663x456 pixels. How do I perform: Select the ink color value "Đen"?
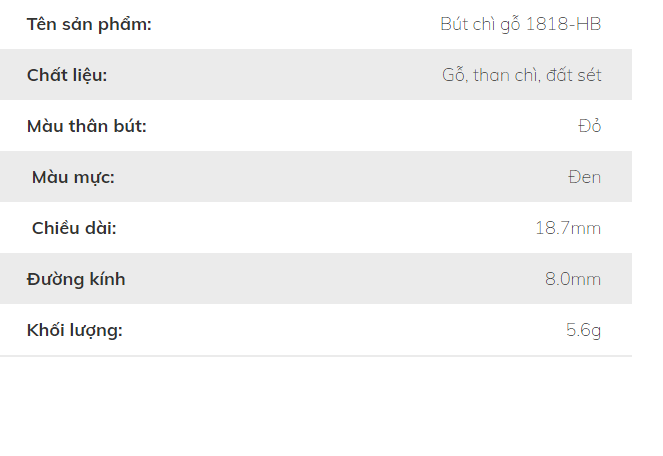tap(584, 177)
